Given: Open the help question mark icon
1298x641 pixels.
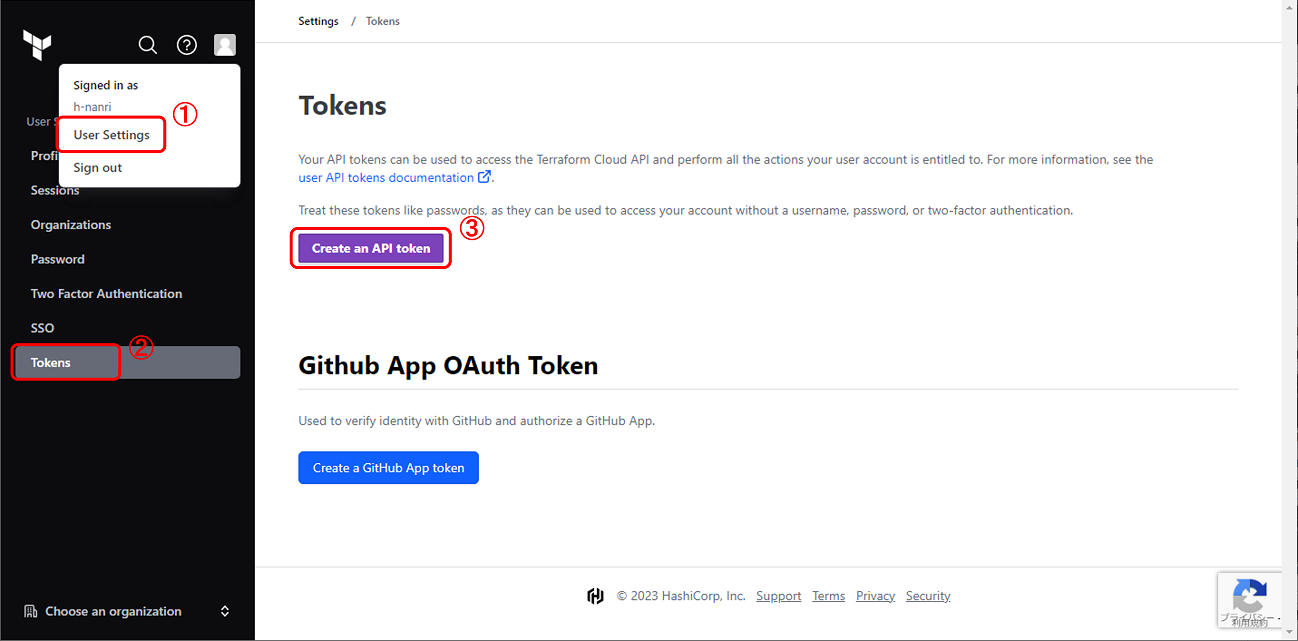Looking at the screenshot, I should [187, 45].
